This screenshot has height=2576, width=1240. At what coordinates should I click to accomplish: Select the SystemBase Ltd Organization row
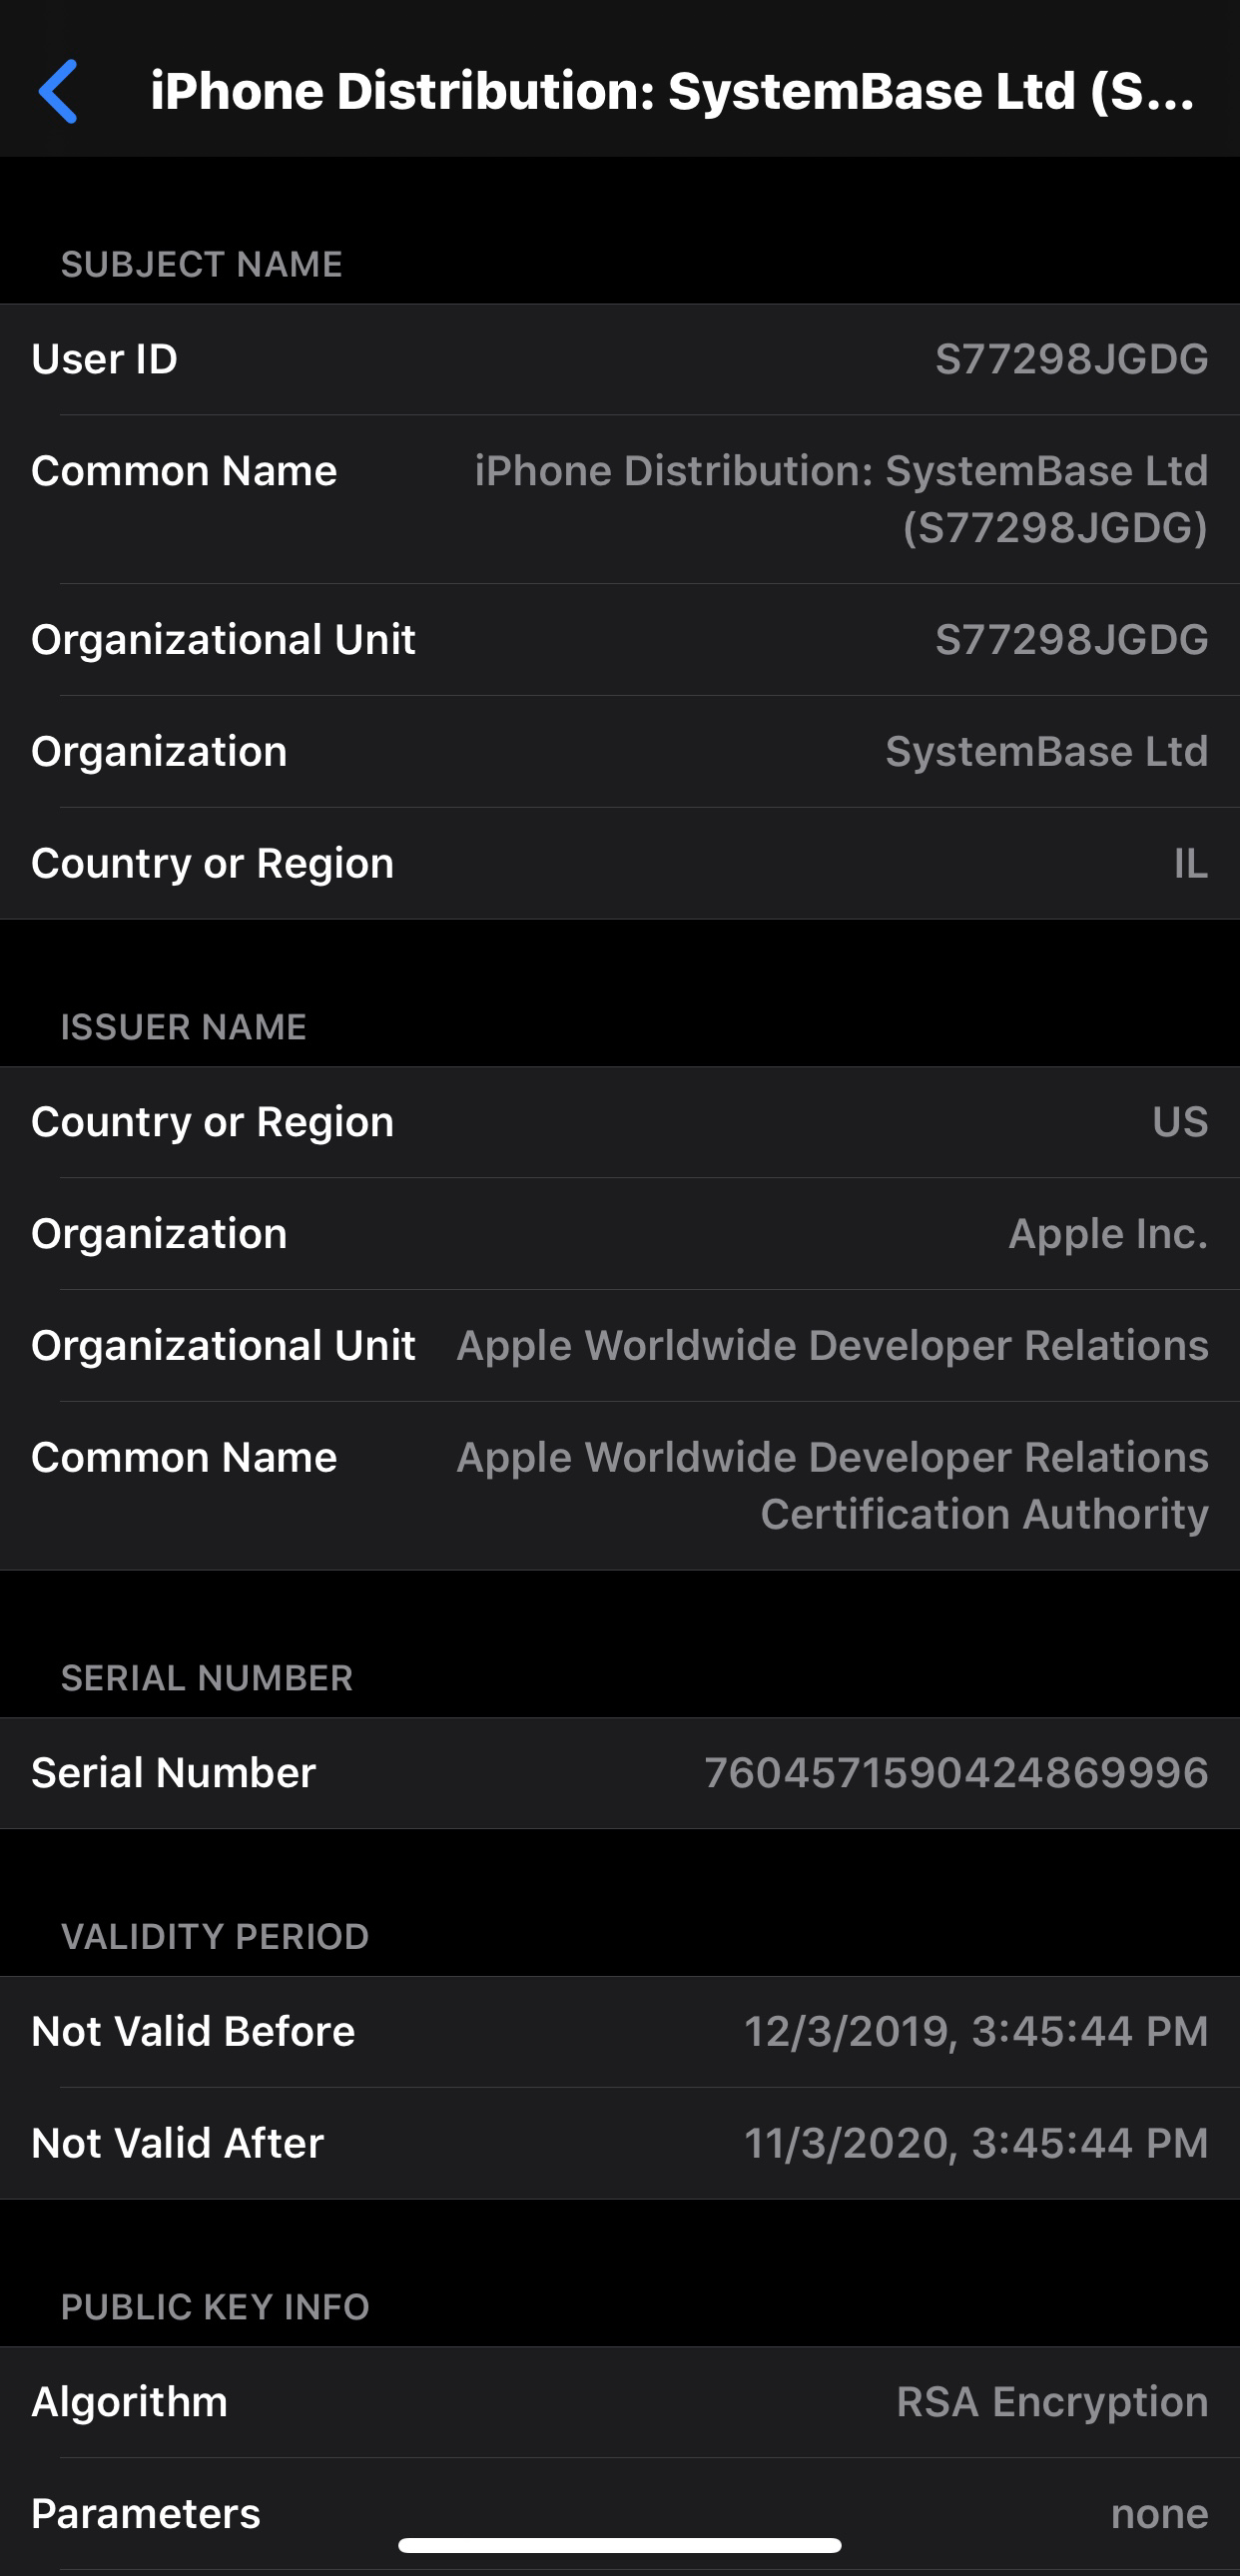620,752
